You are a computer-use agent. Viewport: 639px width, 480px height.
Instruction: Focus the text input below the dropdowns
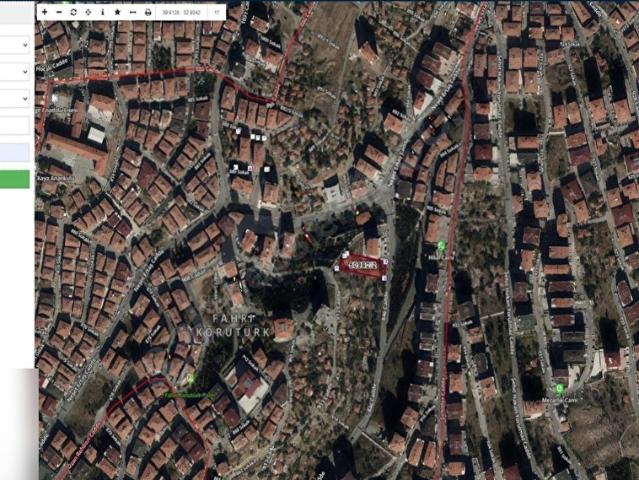(15, 126)
